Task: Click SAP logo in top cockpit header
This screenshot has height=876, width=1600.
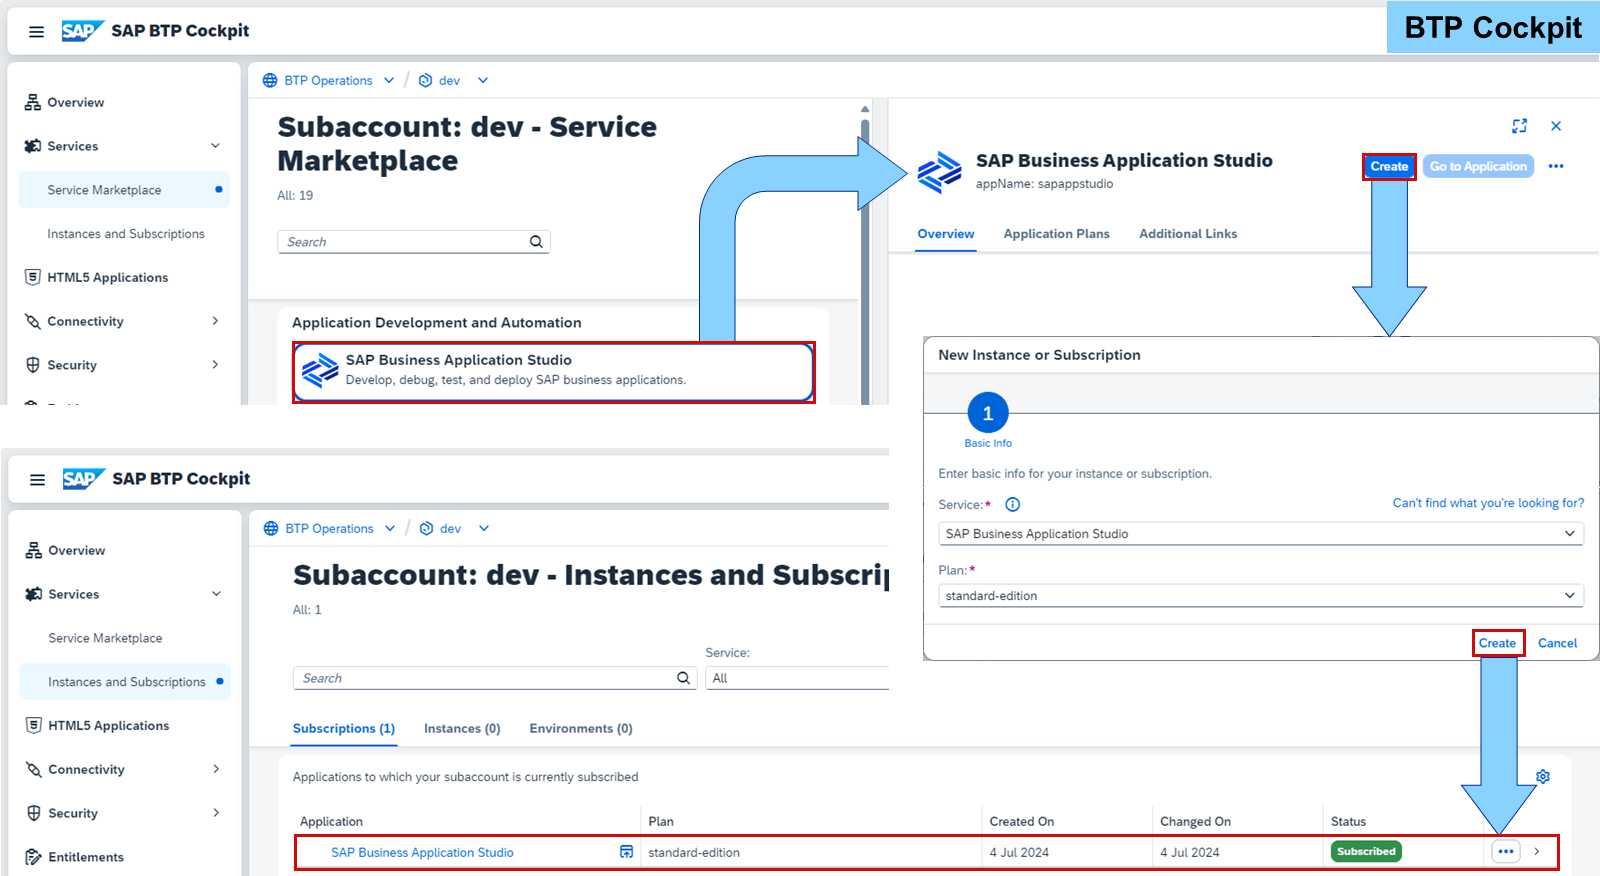Action: pyautogui.click(x=82, y=31)
